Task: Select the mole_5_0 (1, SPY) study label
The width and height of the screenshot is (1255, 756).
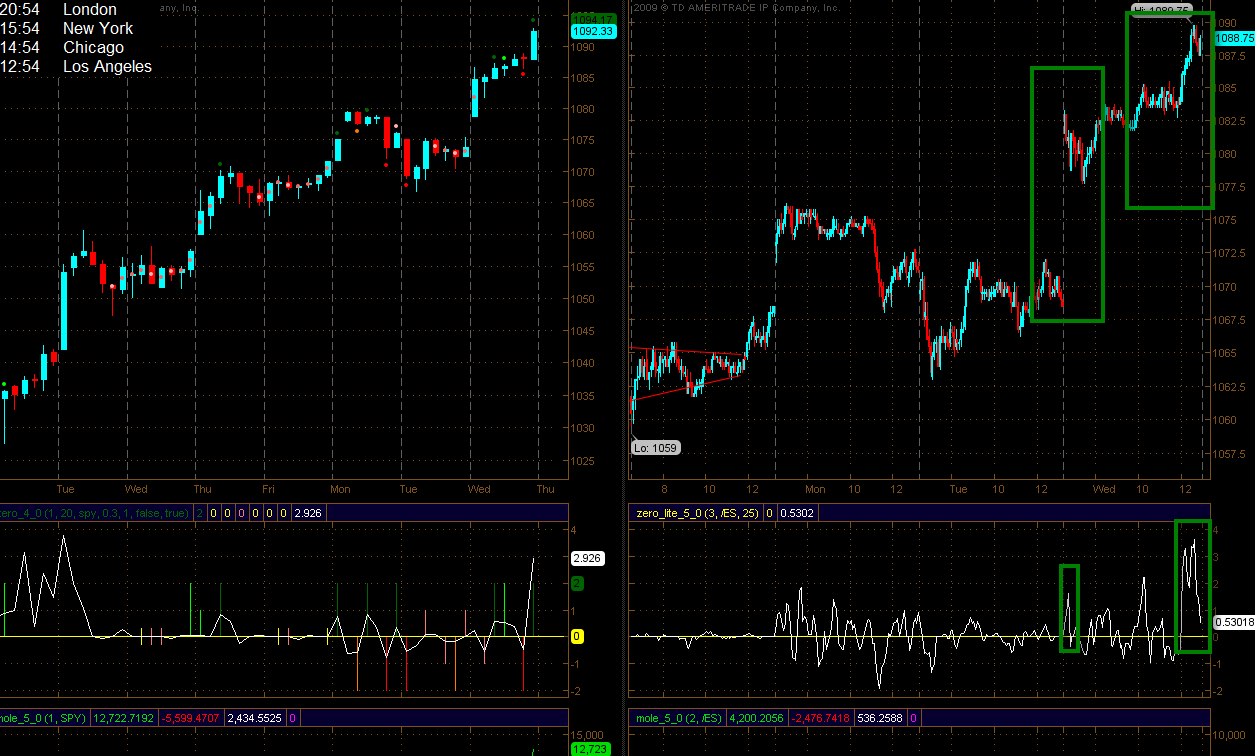Action: (x=44, y=718)
